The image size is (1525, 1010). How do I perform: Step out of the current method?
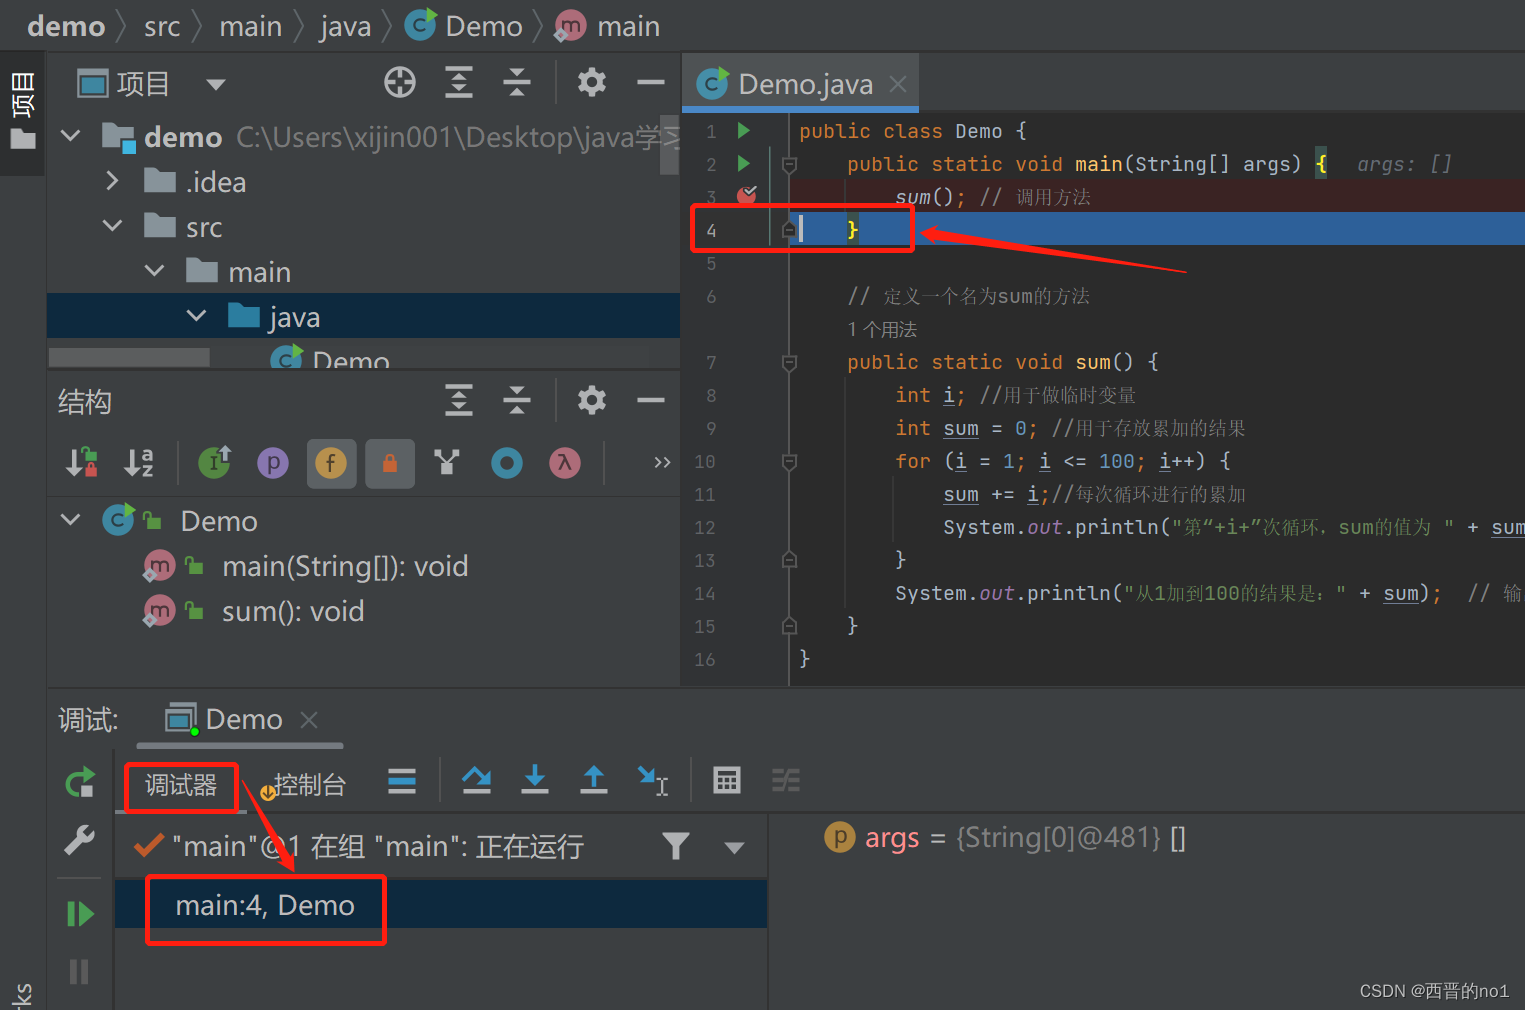pos(594,780)
